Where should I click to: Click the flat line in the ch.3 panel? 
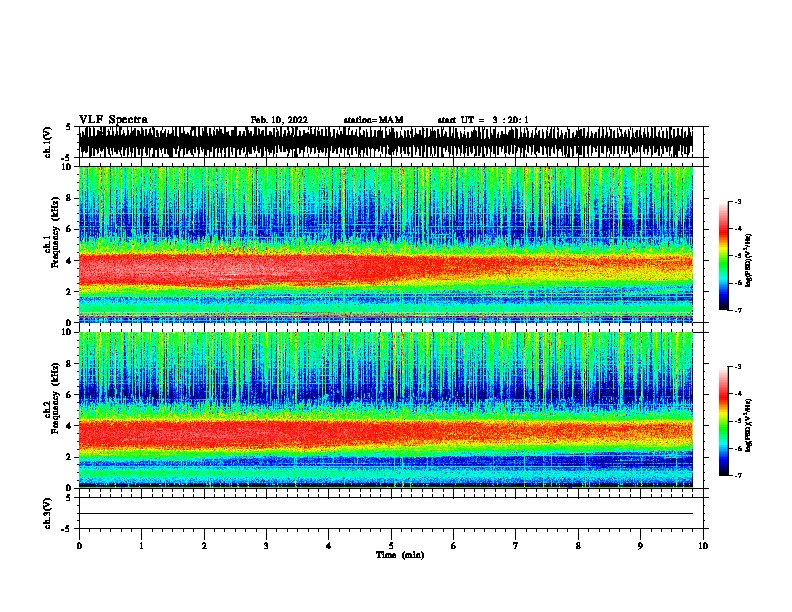click(386, 514)
